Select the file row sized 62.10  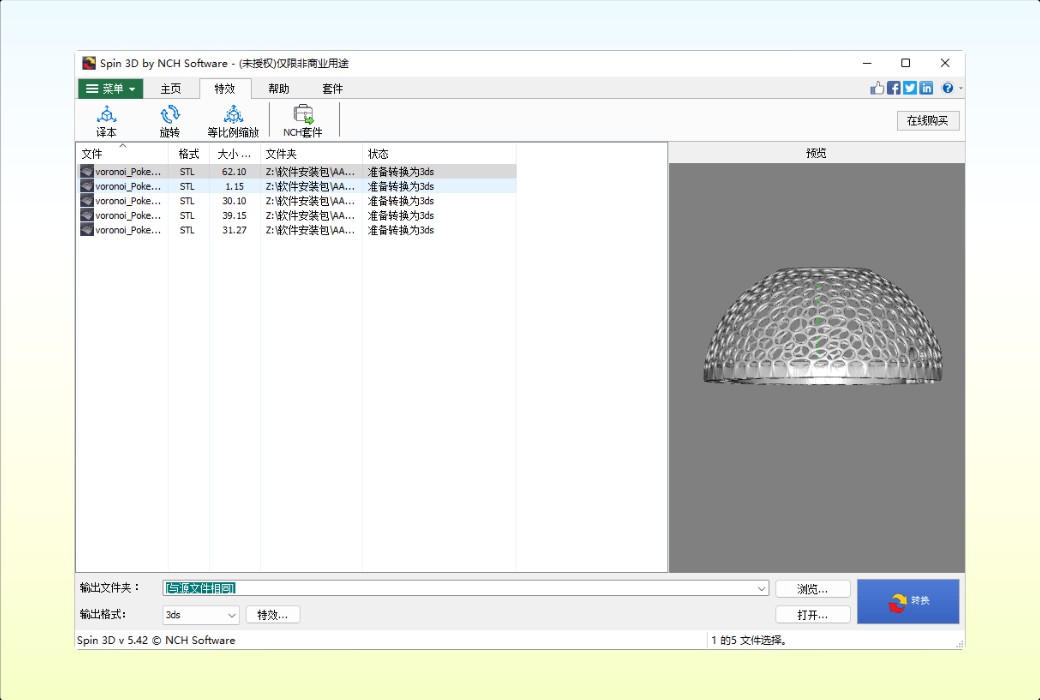[x=296, y=172]
